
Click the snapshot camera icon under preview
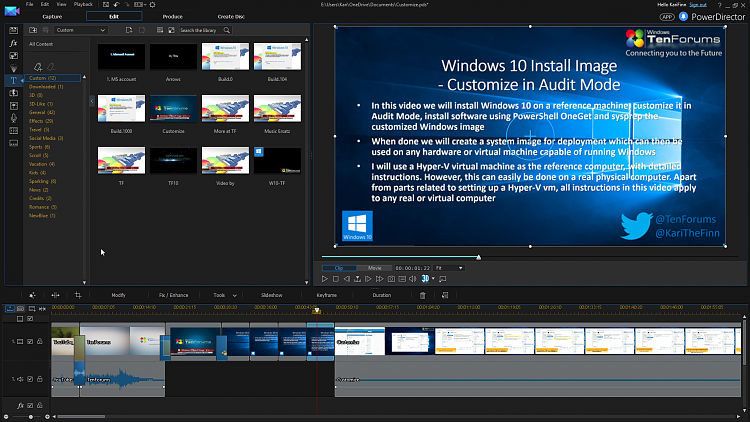click(x=391, y=279)
